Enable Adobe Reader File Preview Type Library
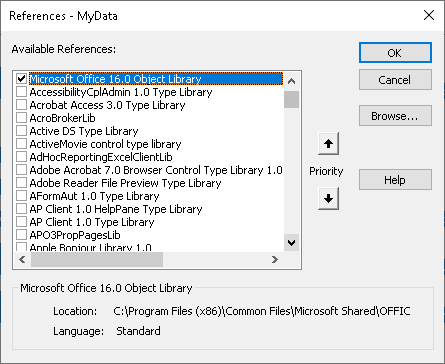Viewport: 445px width, 364px height. tap(21, 183)
